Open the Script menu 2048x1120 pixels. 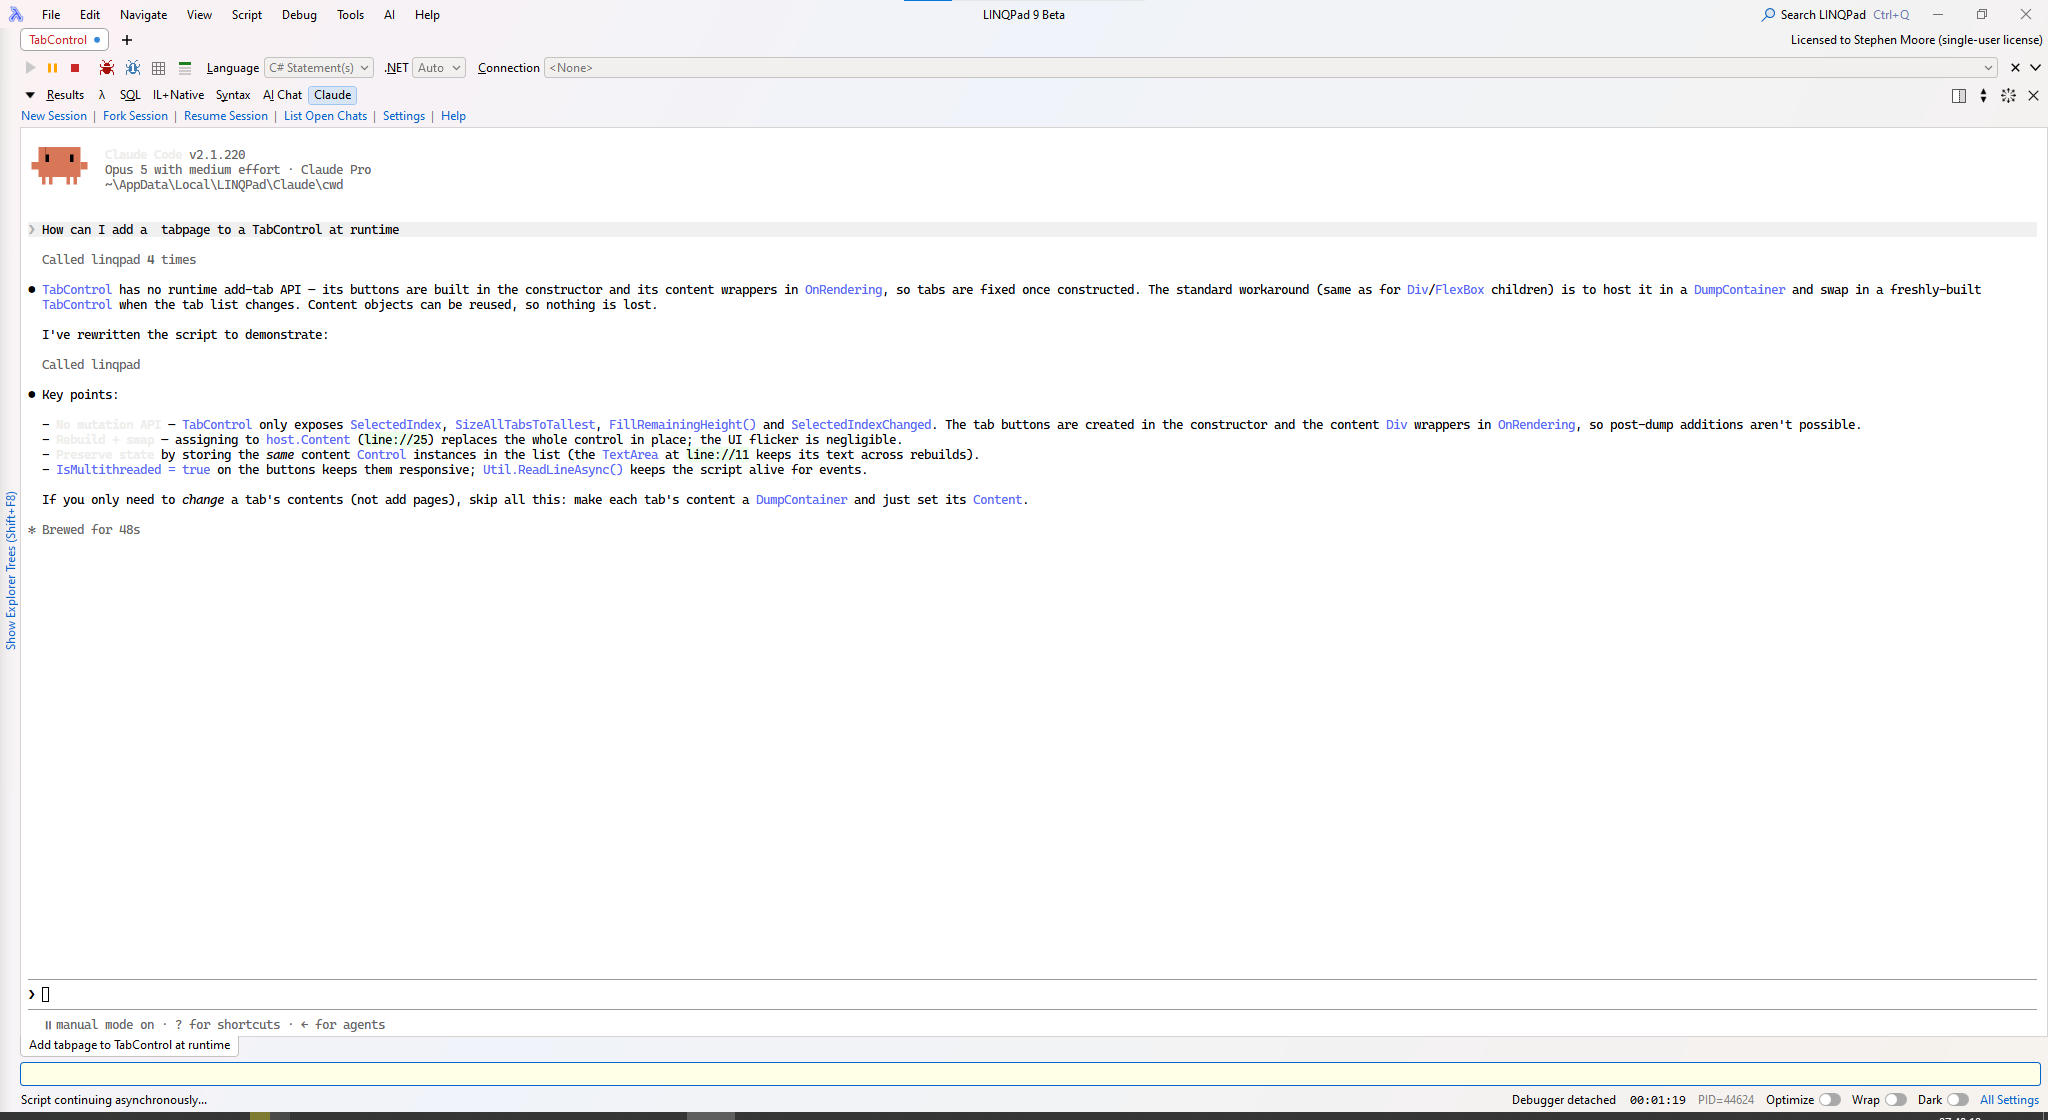pos(246,15)
